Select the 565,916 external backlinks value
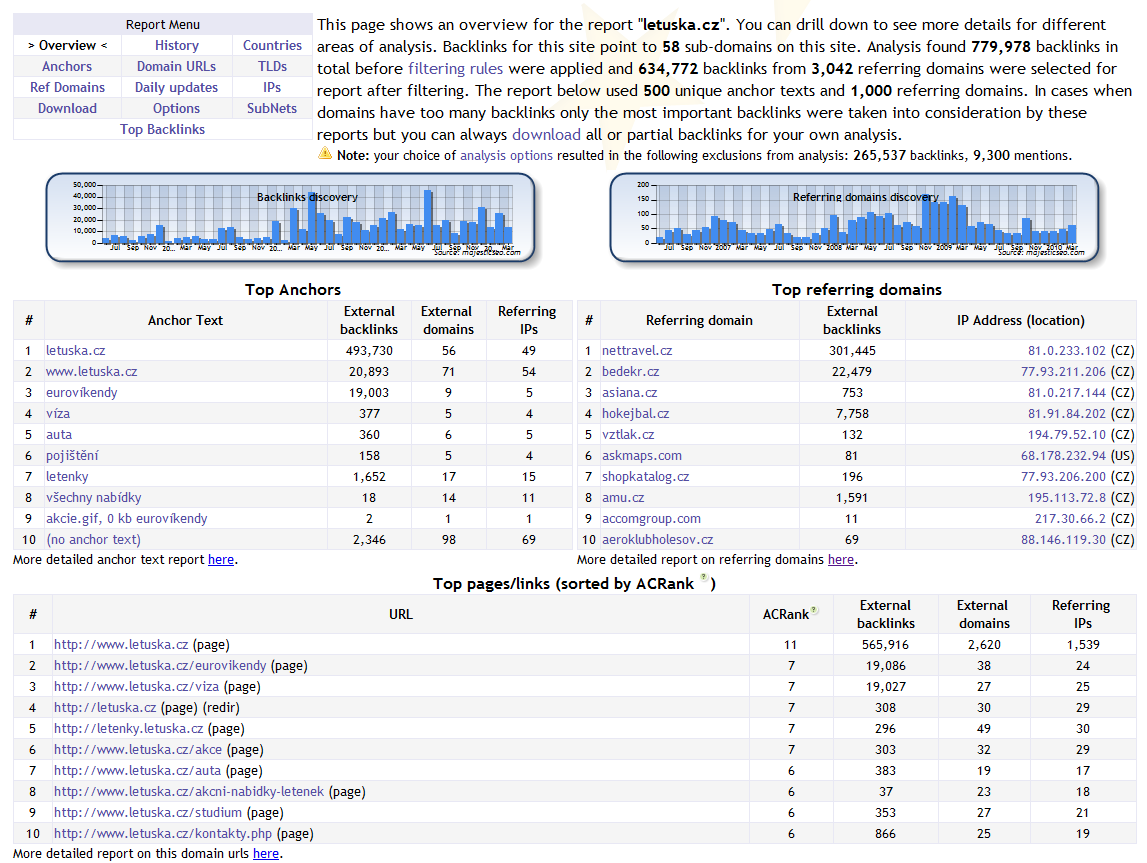The height and width of the screenshot is (863, 1147). [885, 645]
